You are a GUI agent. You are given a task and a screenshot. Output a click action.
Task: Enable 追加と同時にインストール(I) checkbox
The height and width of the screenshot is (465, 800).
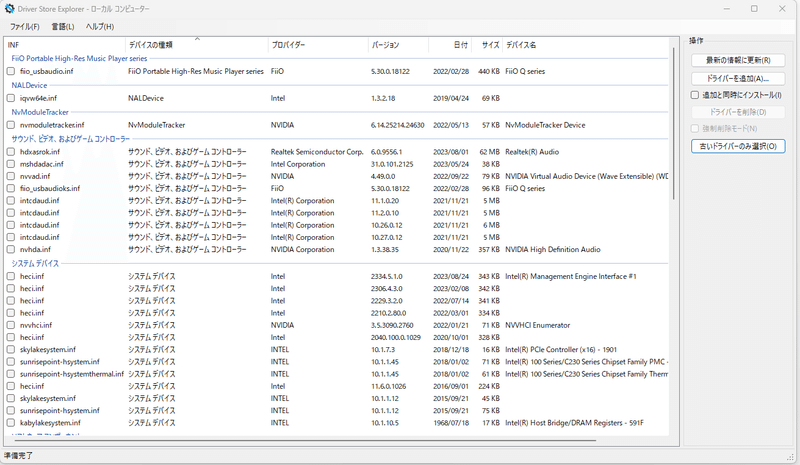point(694,95)
